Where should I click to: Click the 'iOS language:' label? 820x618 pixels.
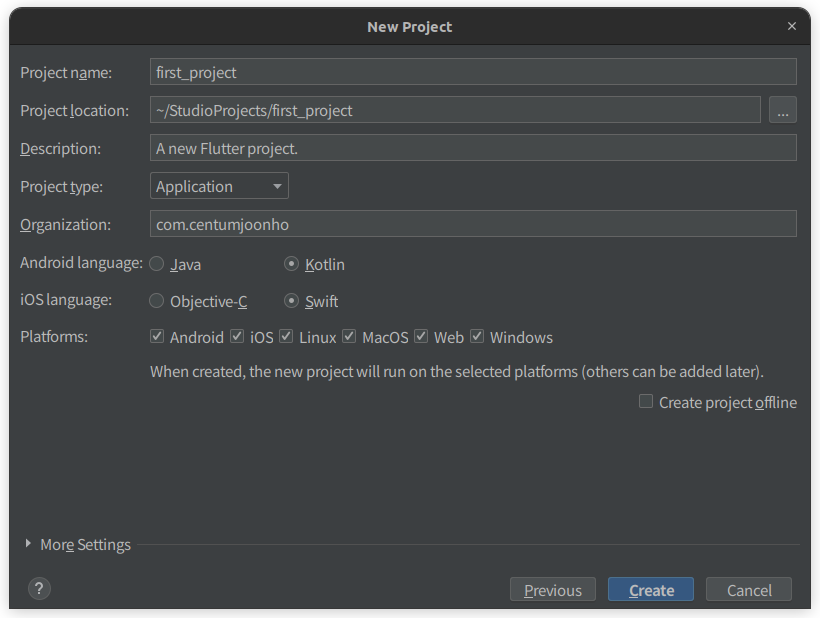coord(66,300)
